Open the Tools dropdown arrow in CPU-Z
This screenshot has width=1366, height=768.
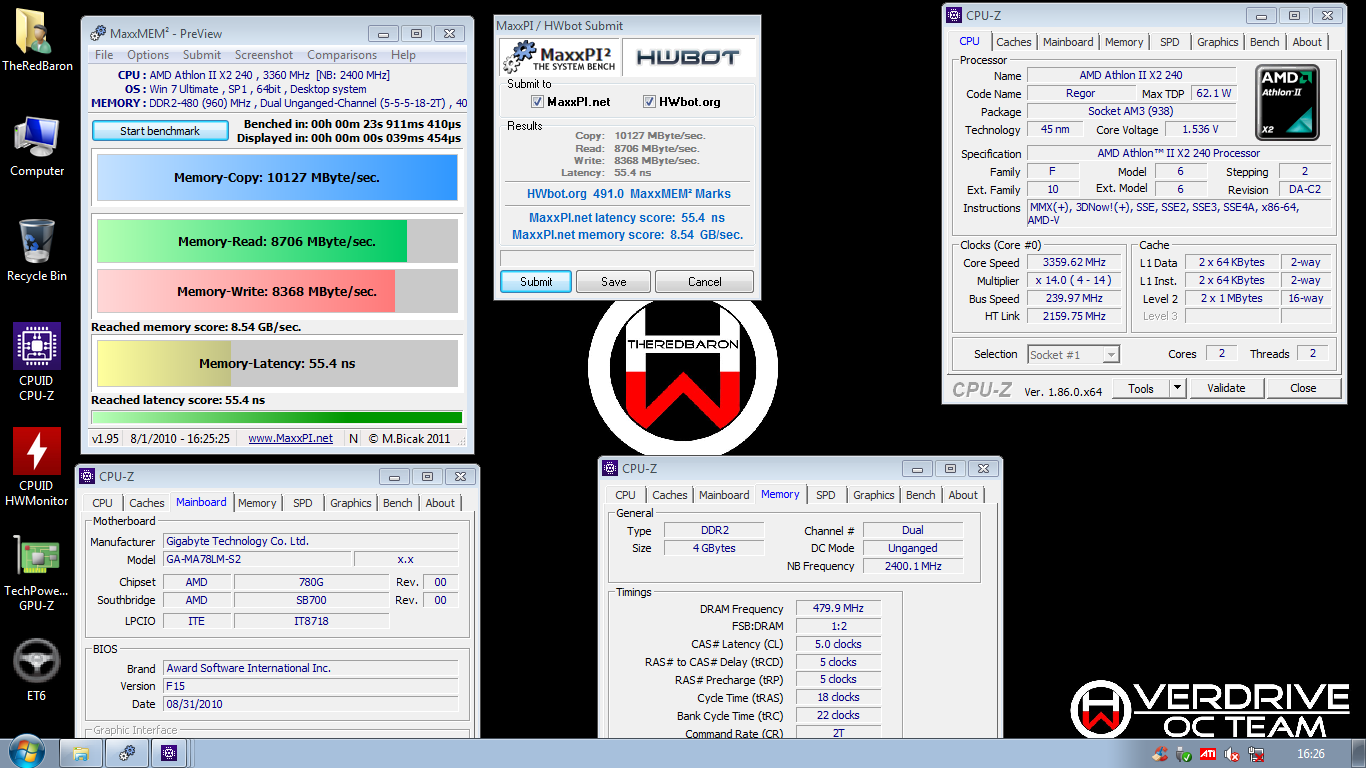1177,388
